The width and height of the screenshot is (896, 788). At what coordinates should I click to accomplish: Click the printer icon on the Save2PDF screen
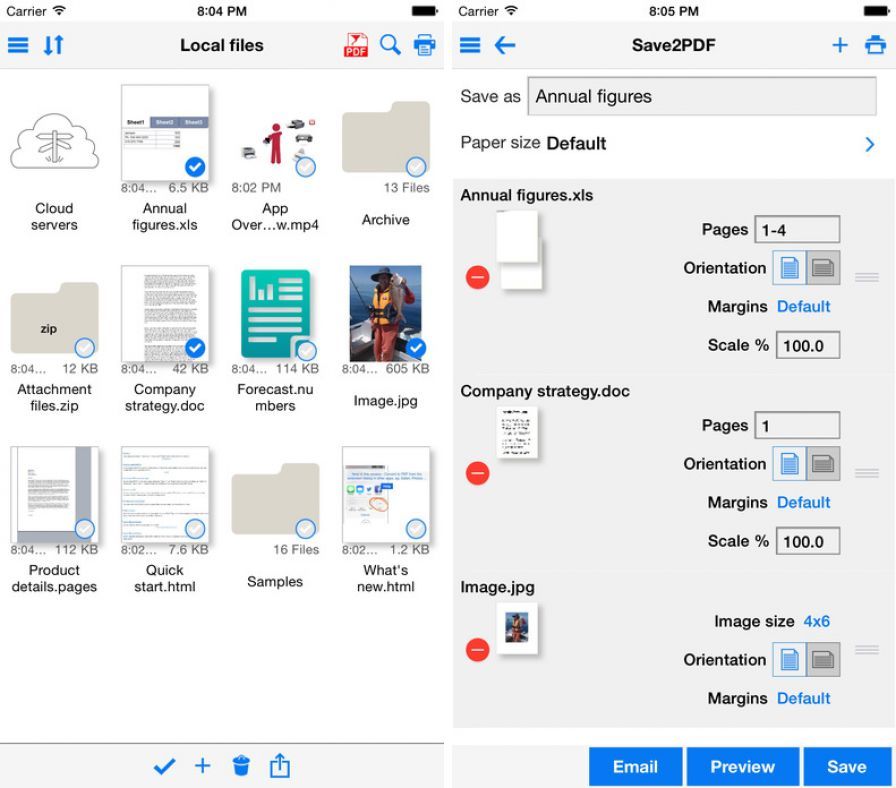point(875,45)
